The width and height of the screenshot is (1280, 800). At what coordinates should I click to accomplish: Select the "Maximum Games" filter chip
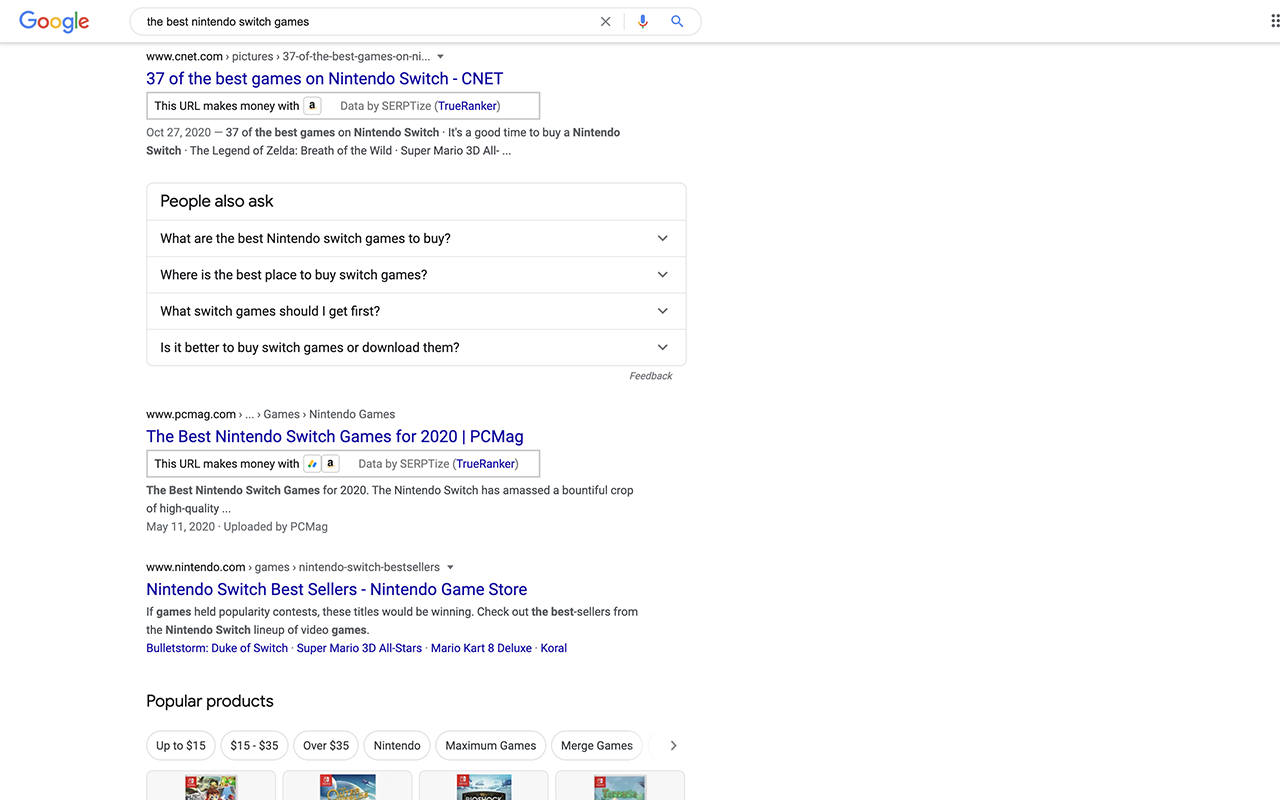491,745
